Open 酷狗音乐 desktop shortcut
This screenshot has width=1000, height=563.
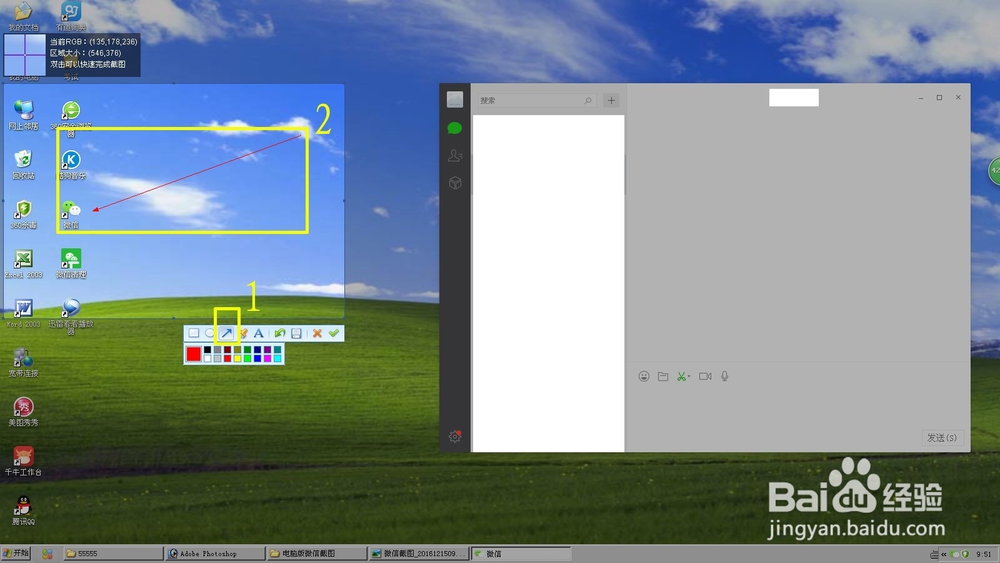71,165
